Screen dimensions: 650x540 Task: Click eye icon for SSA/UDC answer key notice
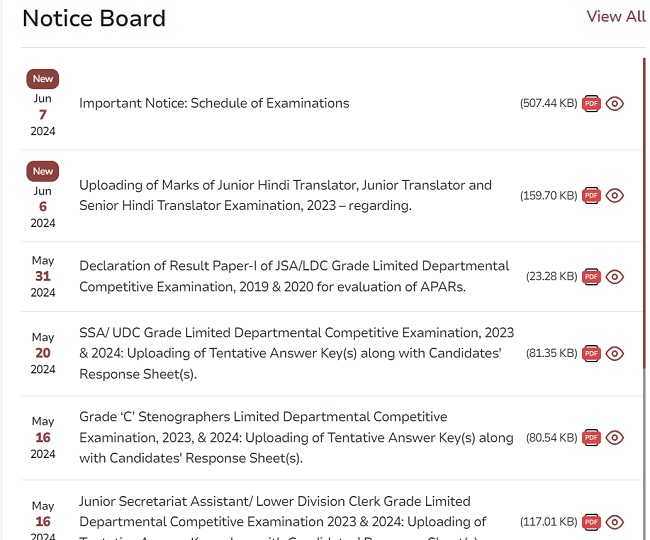pyautogui.click(x=615, y=353)
